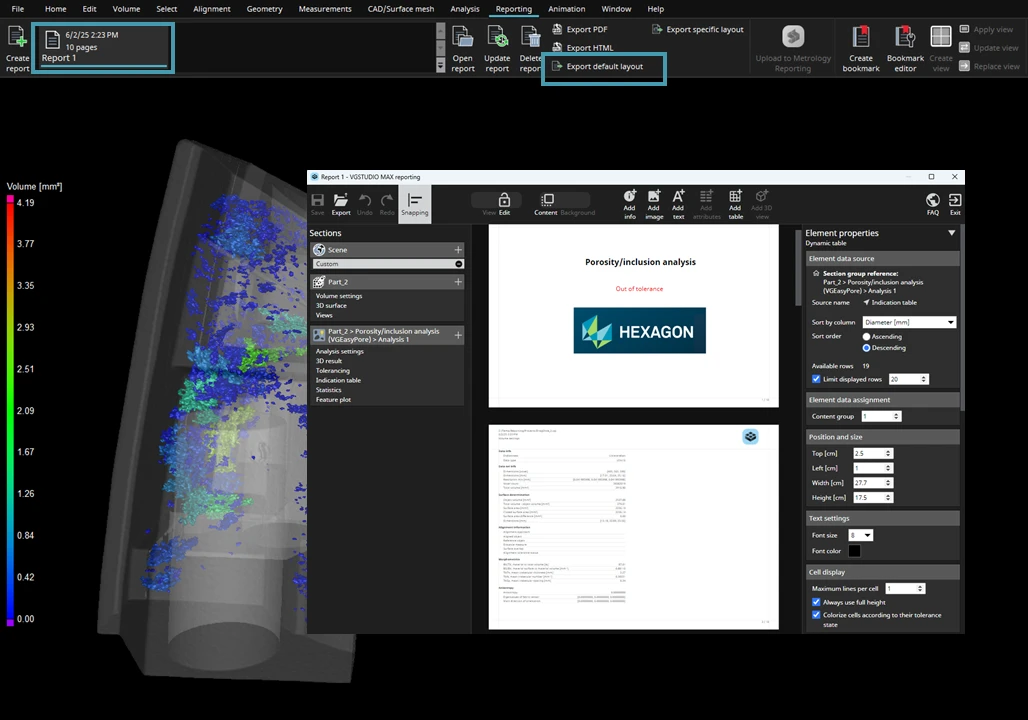Select Ascending sort order
The height and width of the screenshot is (720, 1028).
click(x=867, y=337)
